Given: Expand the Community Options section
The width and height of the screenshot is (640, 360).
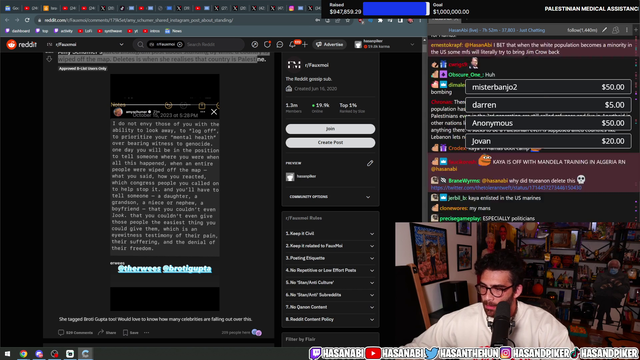Looking at the screenshot, I should [x=330, y=197].
